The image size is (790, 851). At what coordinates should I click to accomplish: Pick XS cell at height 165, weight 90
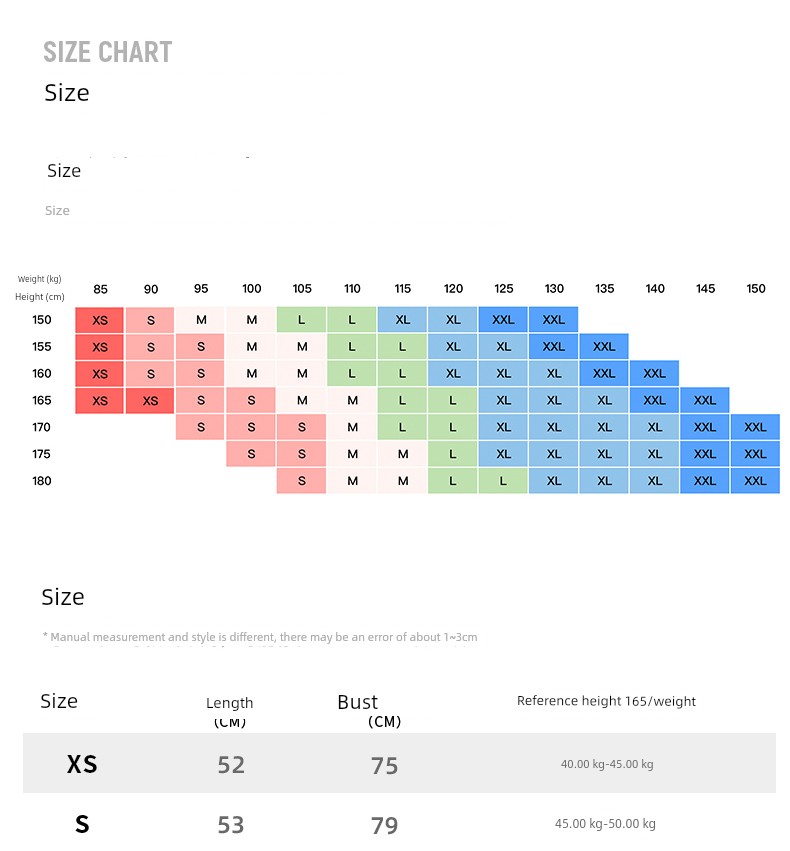[x=150, y=400]
